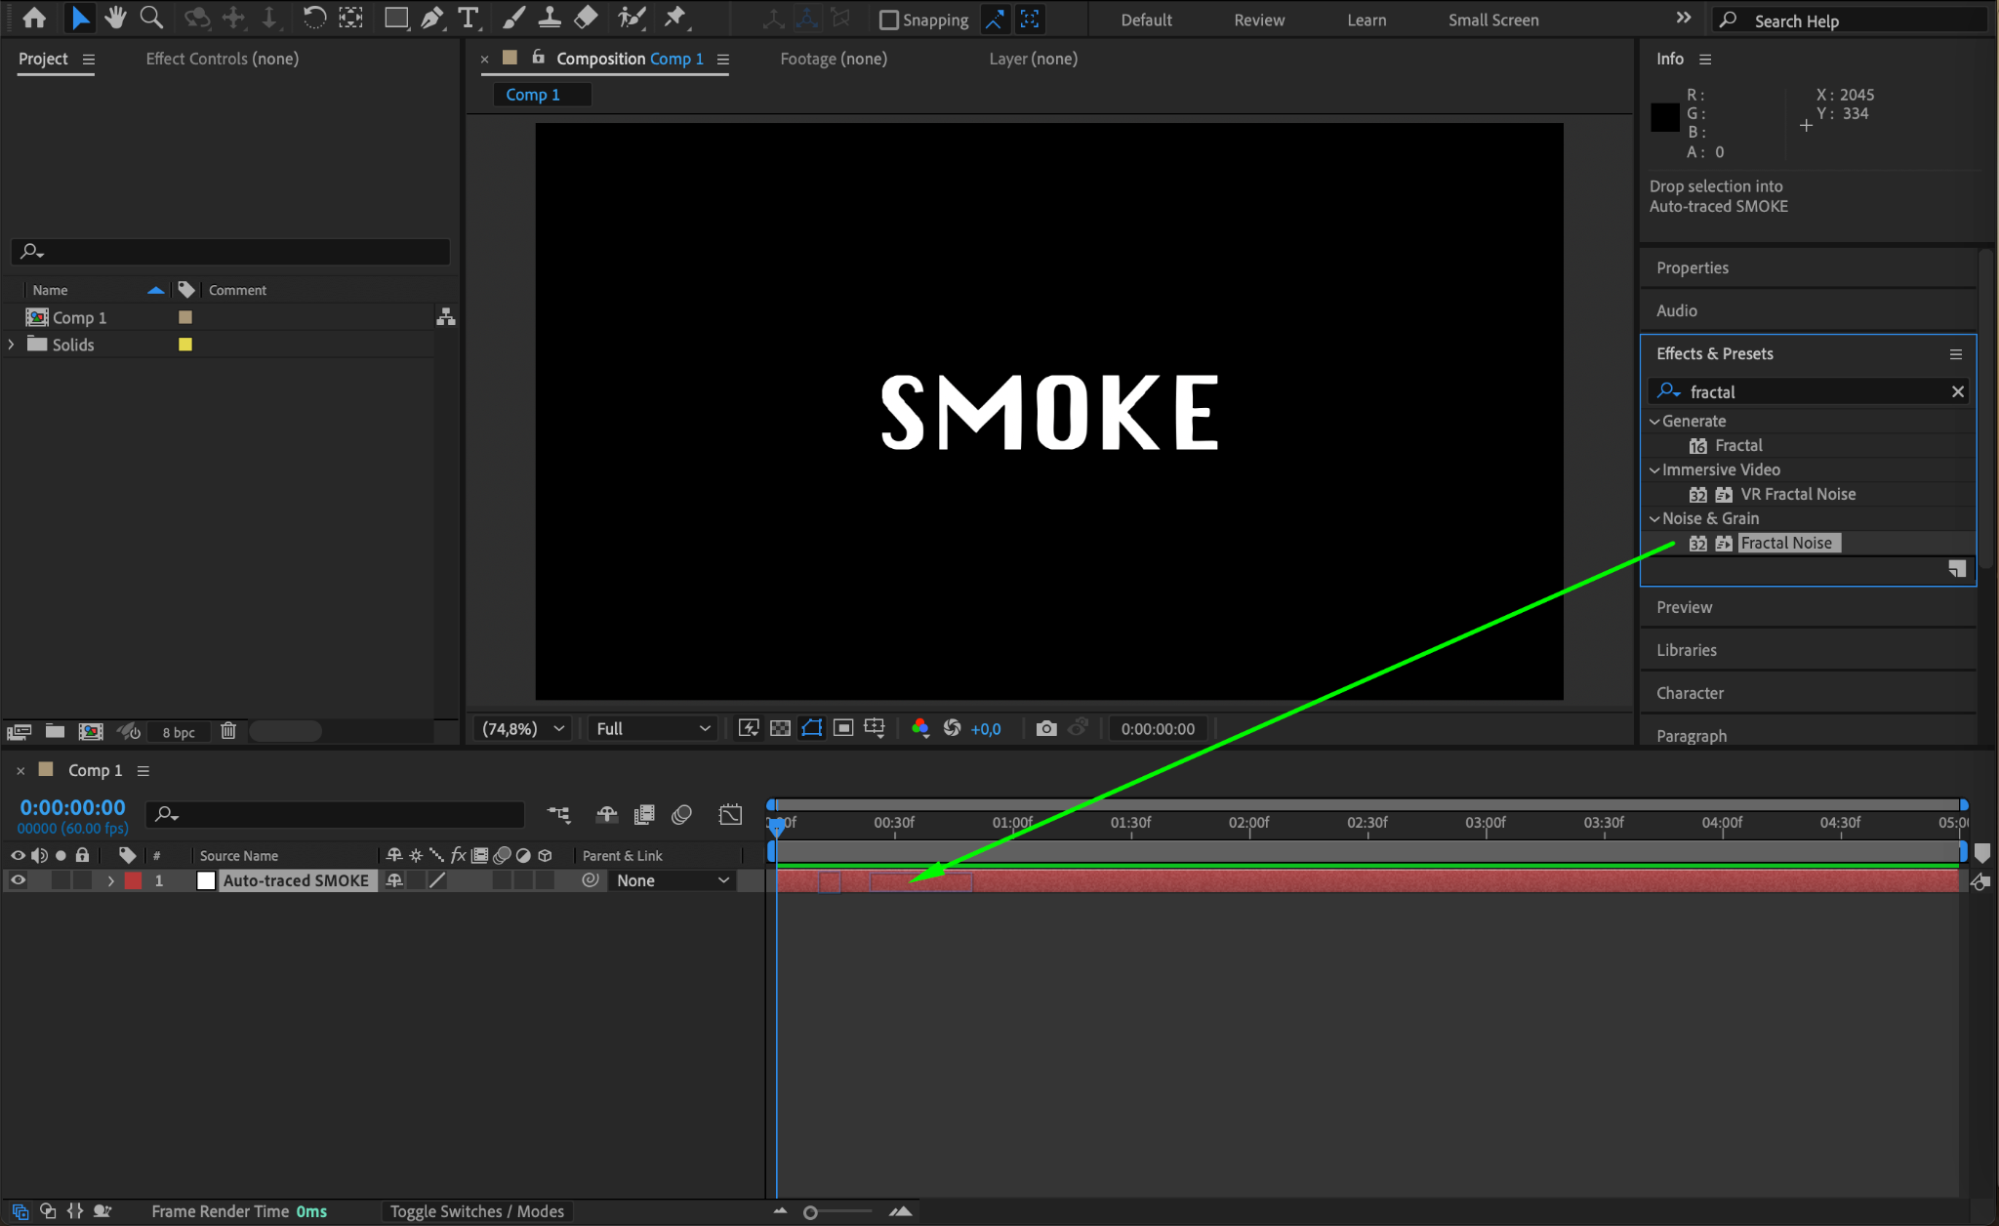Screen dimensions: 1999x1226
Task: Open the Full resolution dropdown
Action: [652, 728]
